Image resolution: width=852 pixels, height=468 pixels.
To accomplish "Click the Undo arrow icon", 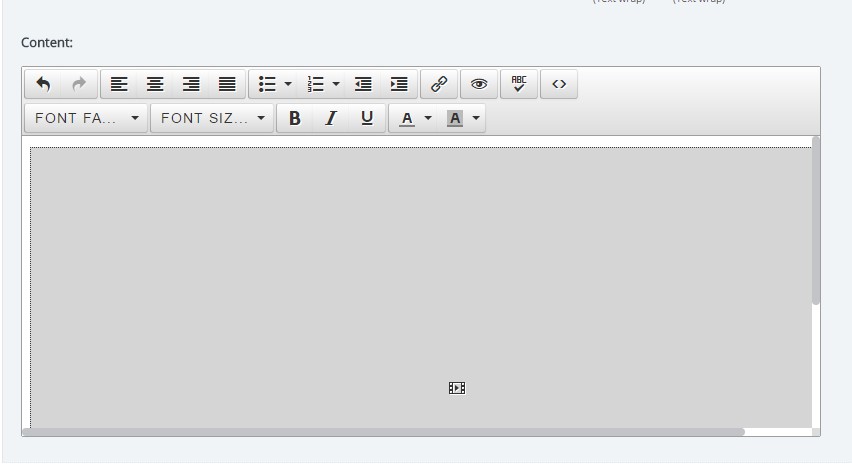I will 43,84.
